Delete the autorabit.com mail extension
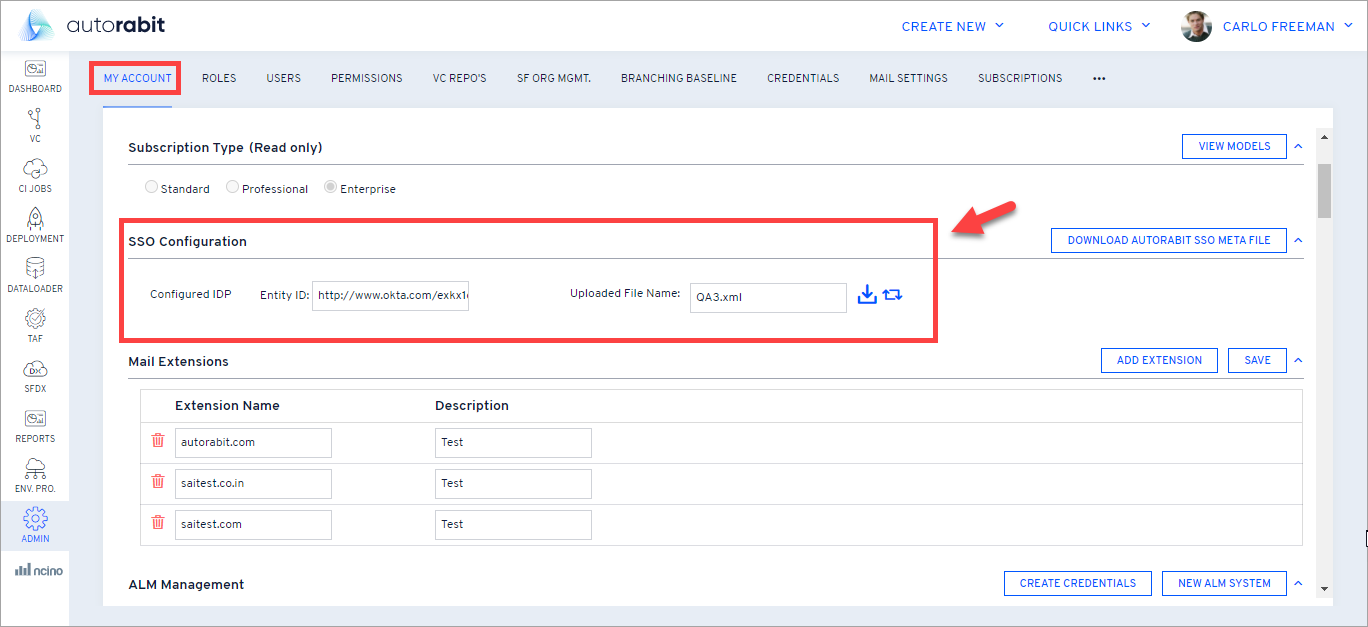Screen dimensions: 1368x627 pyautogui.click(x=157, y=441)
